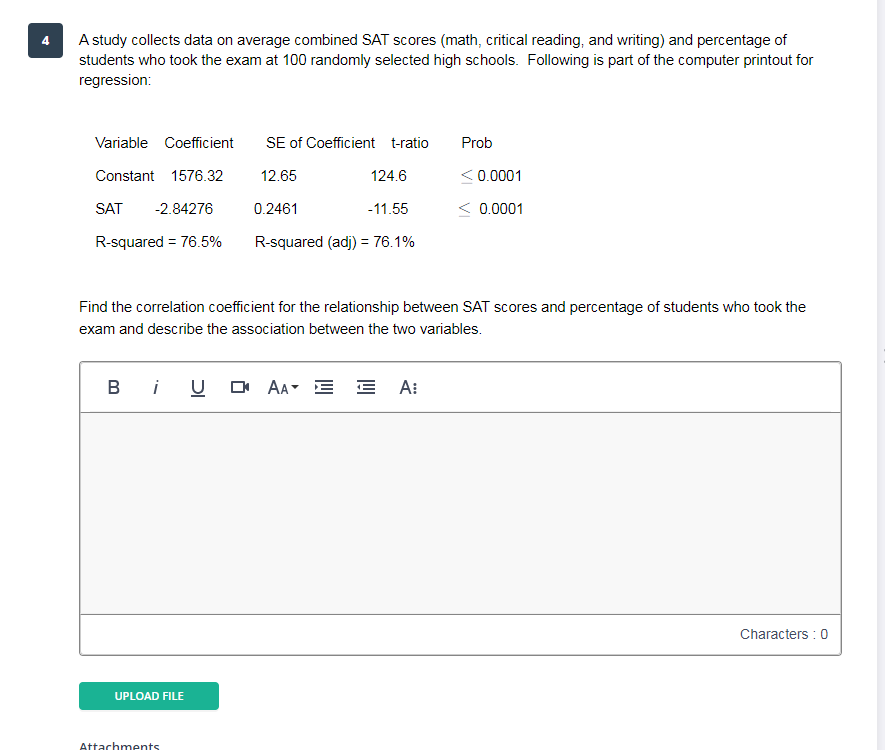The height and width of the screenshot is (750, 885).
Task: Select the Prob column header
Action: pyautogui.click(x=476, y=142)
